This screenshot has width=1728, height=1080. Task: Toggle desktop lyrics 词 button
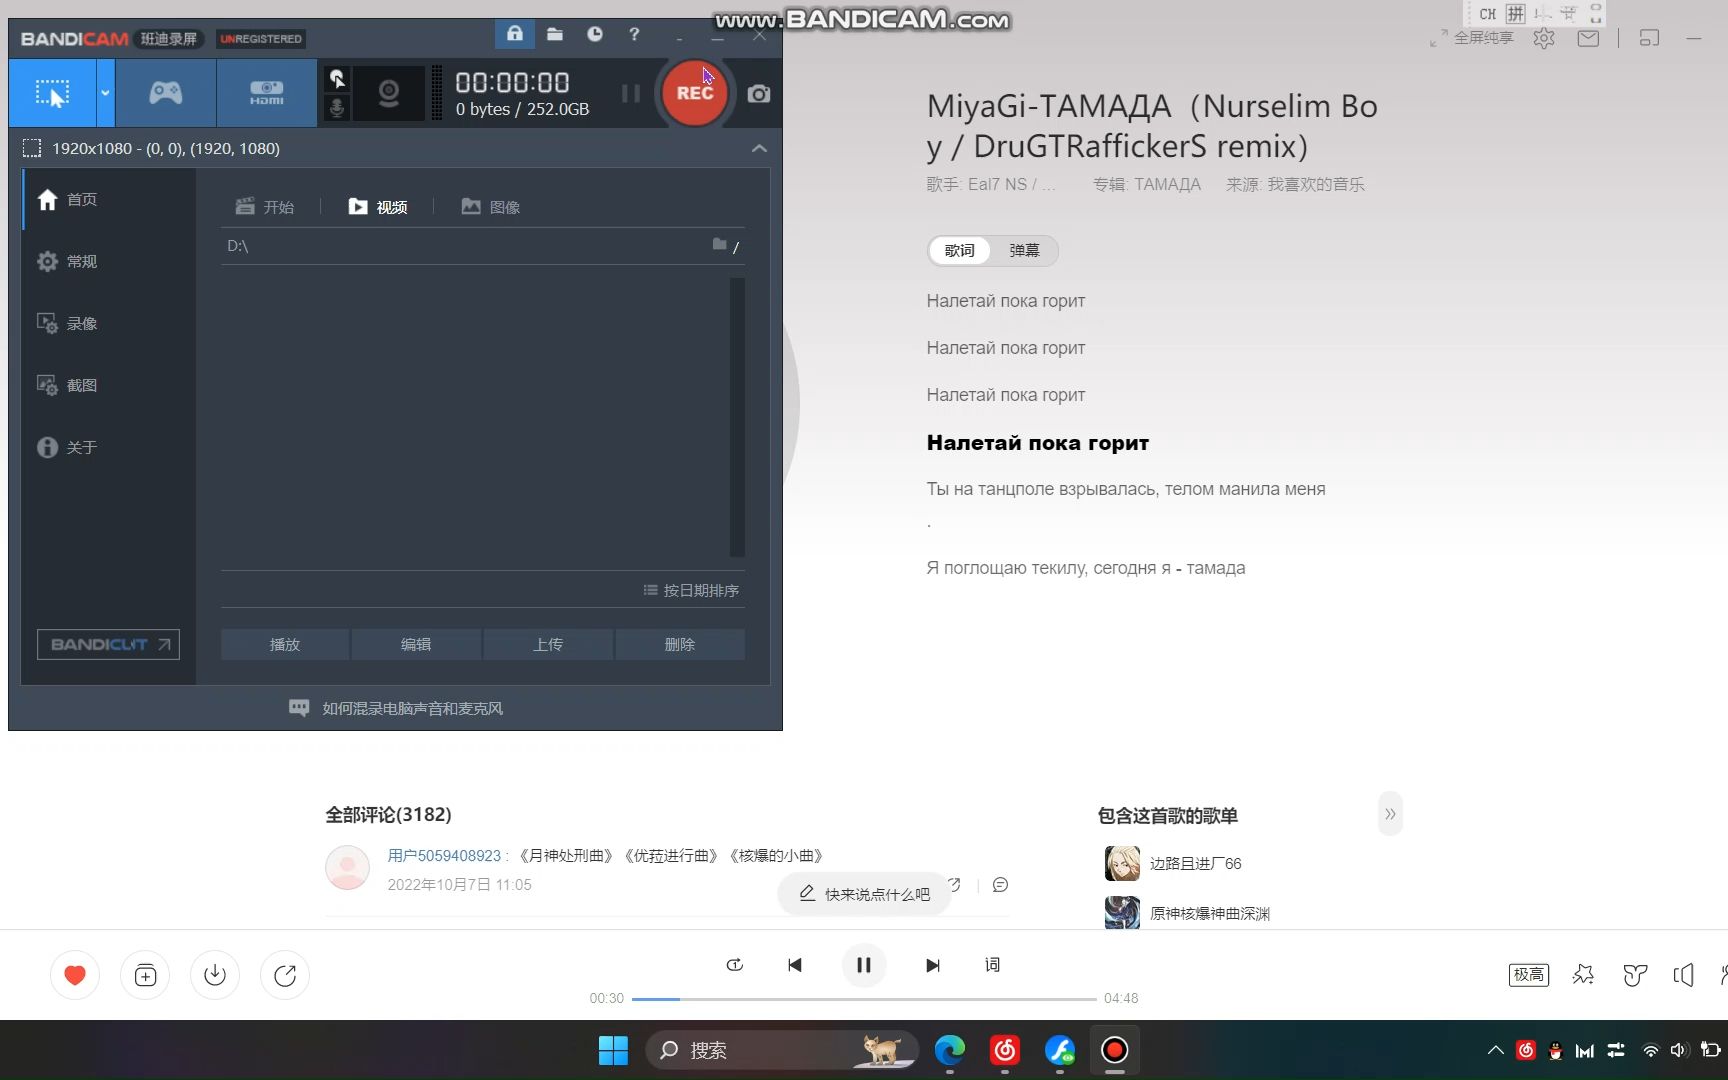[992, 965]
